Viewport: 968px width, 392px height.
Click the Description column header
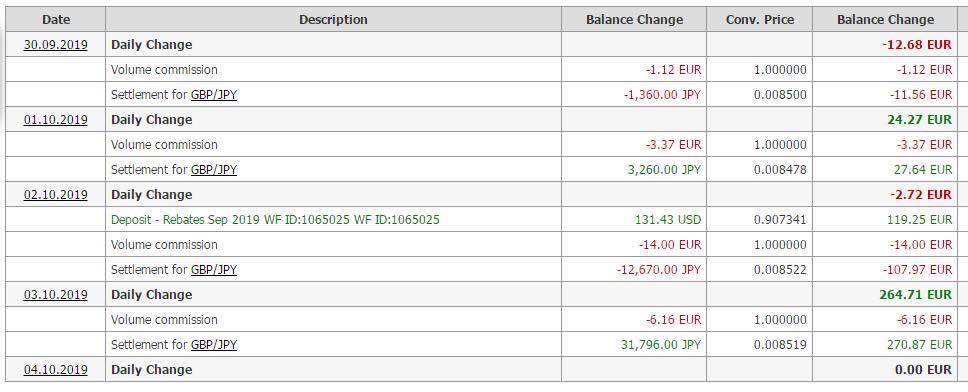pyautogui.click(x=333, y=19)
